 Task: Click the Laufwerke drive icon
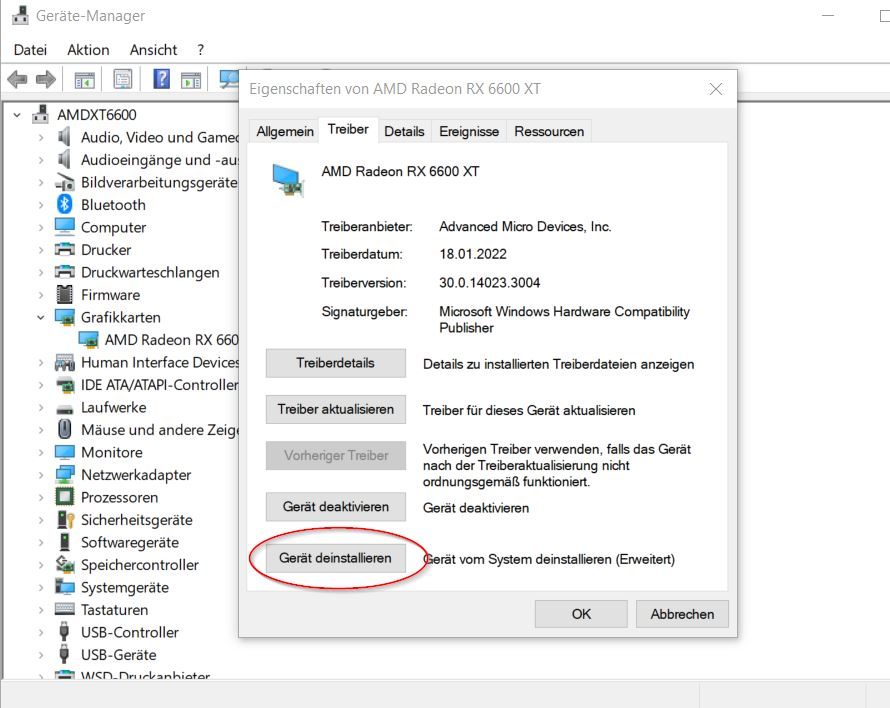click(65, 409)
